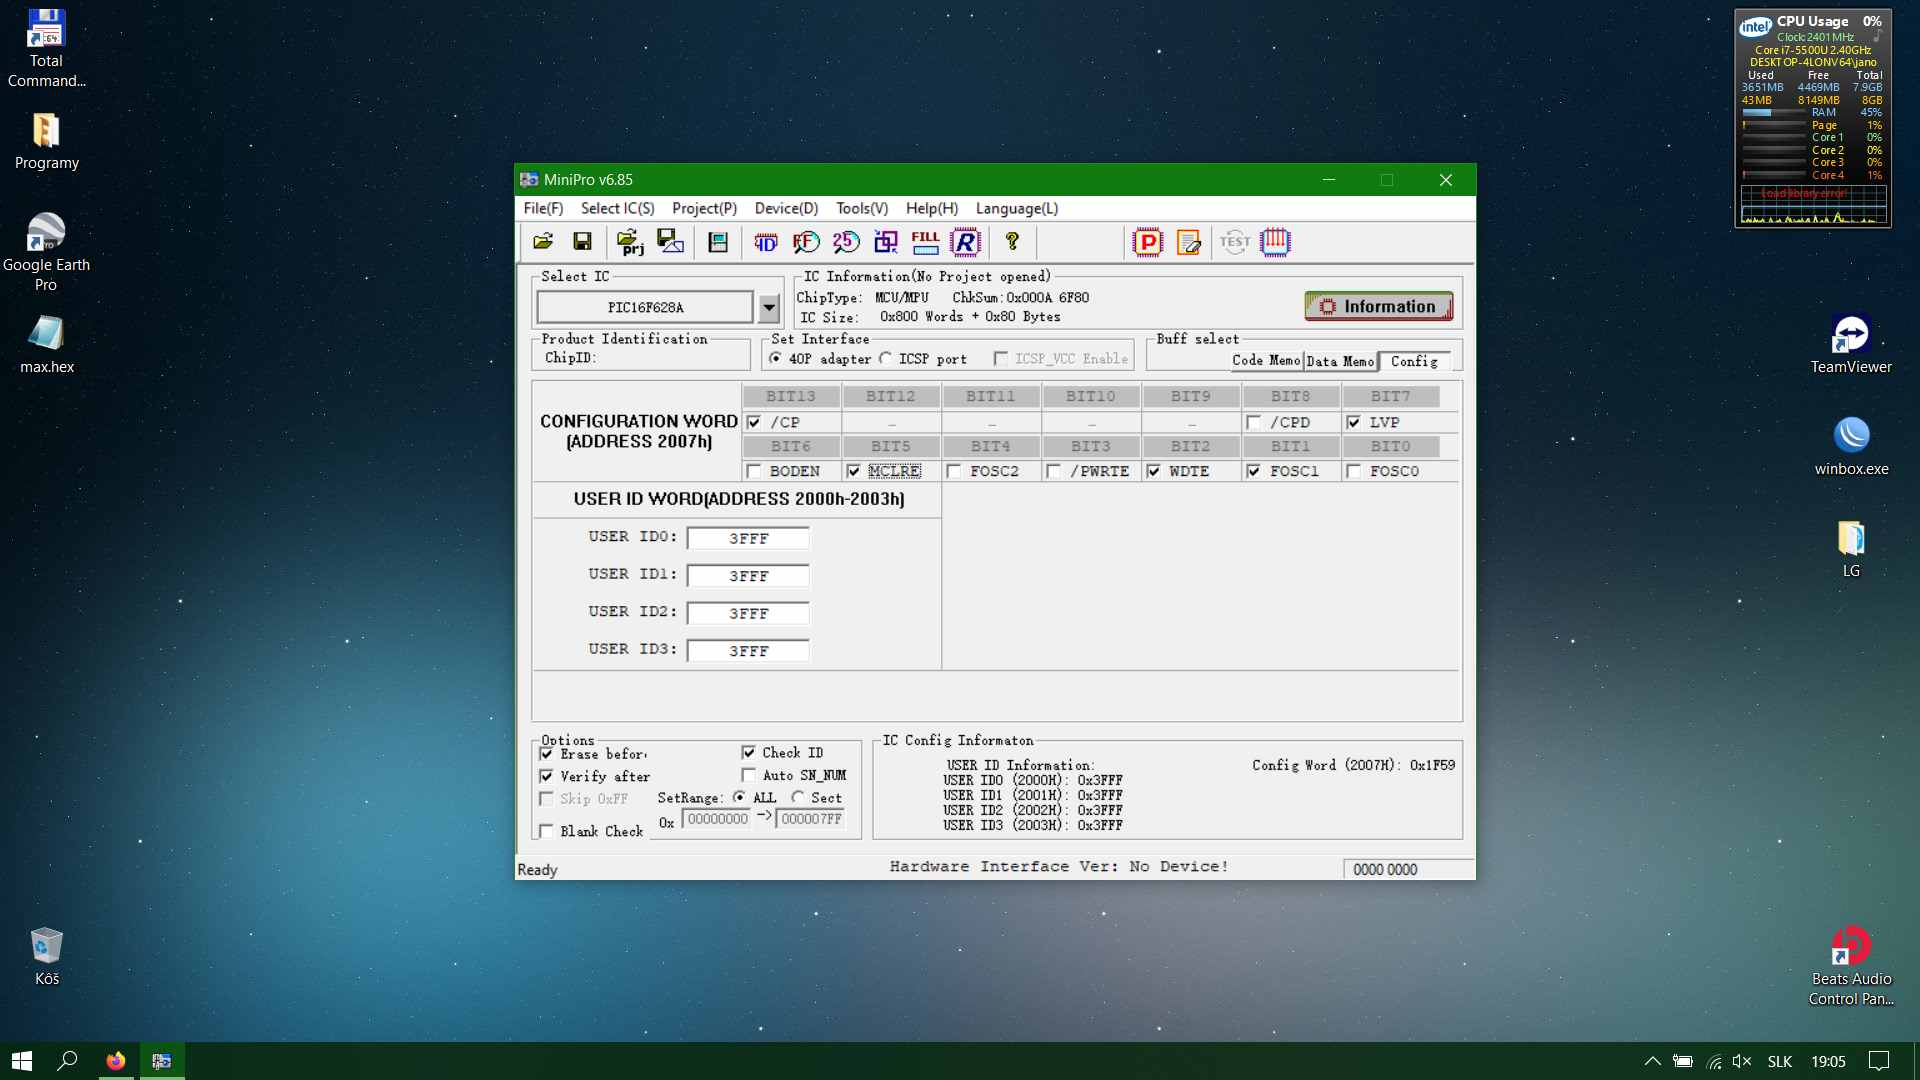Click the Read chip R icon
1920x1080 pixels.
pyautogui.click(x=965, y=241)
